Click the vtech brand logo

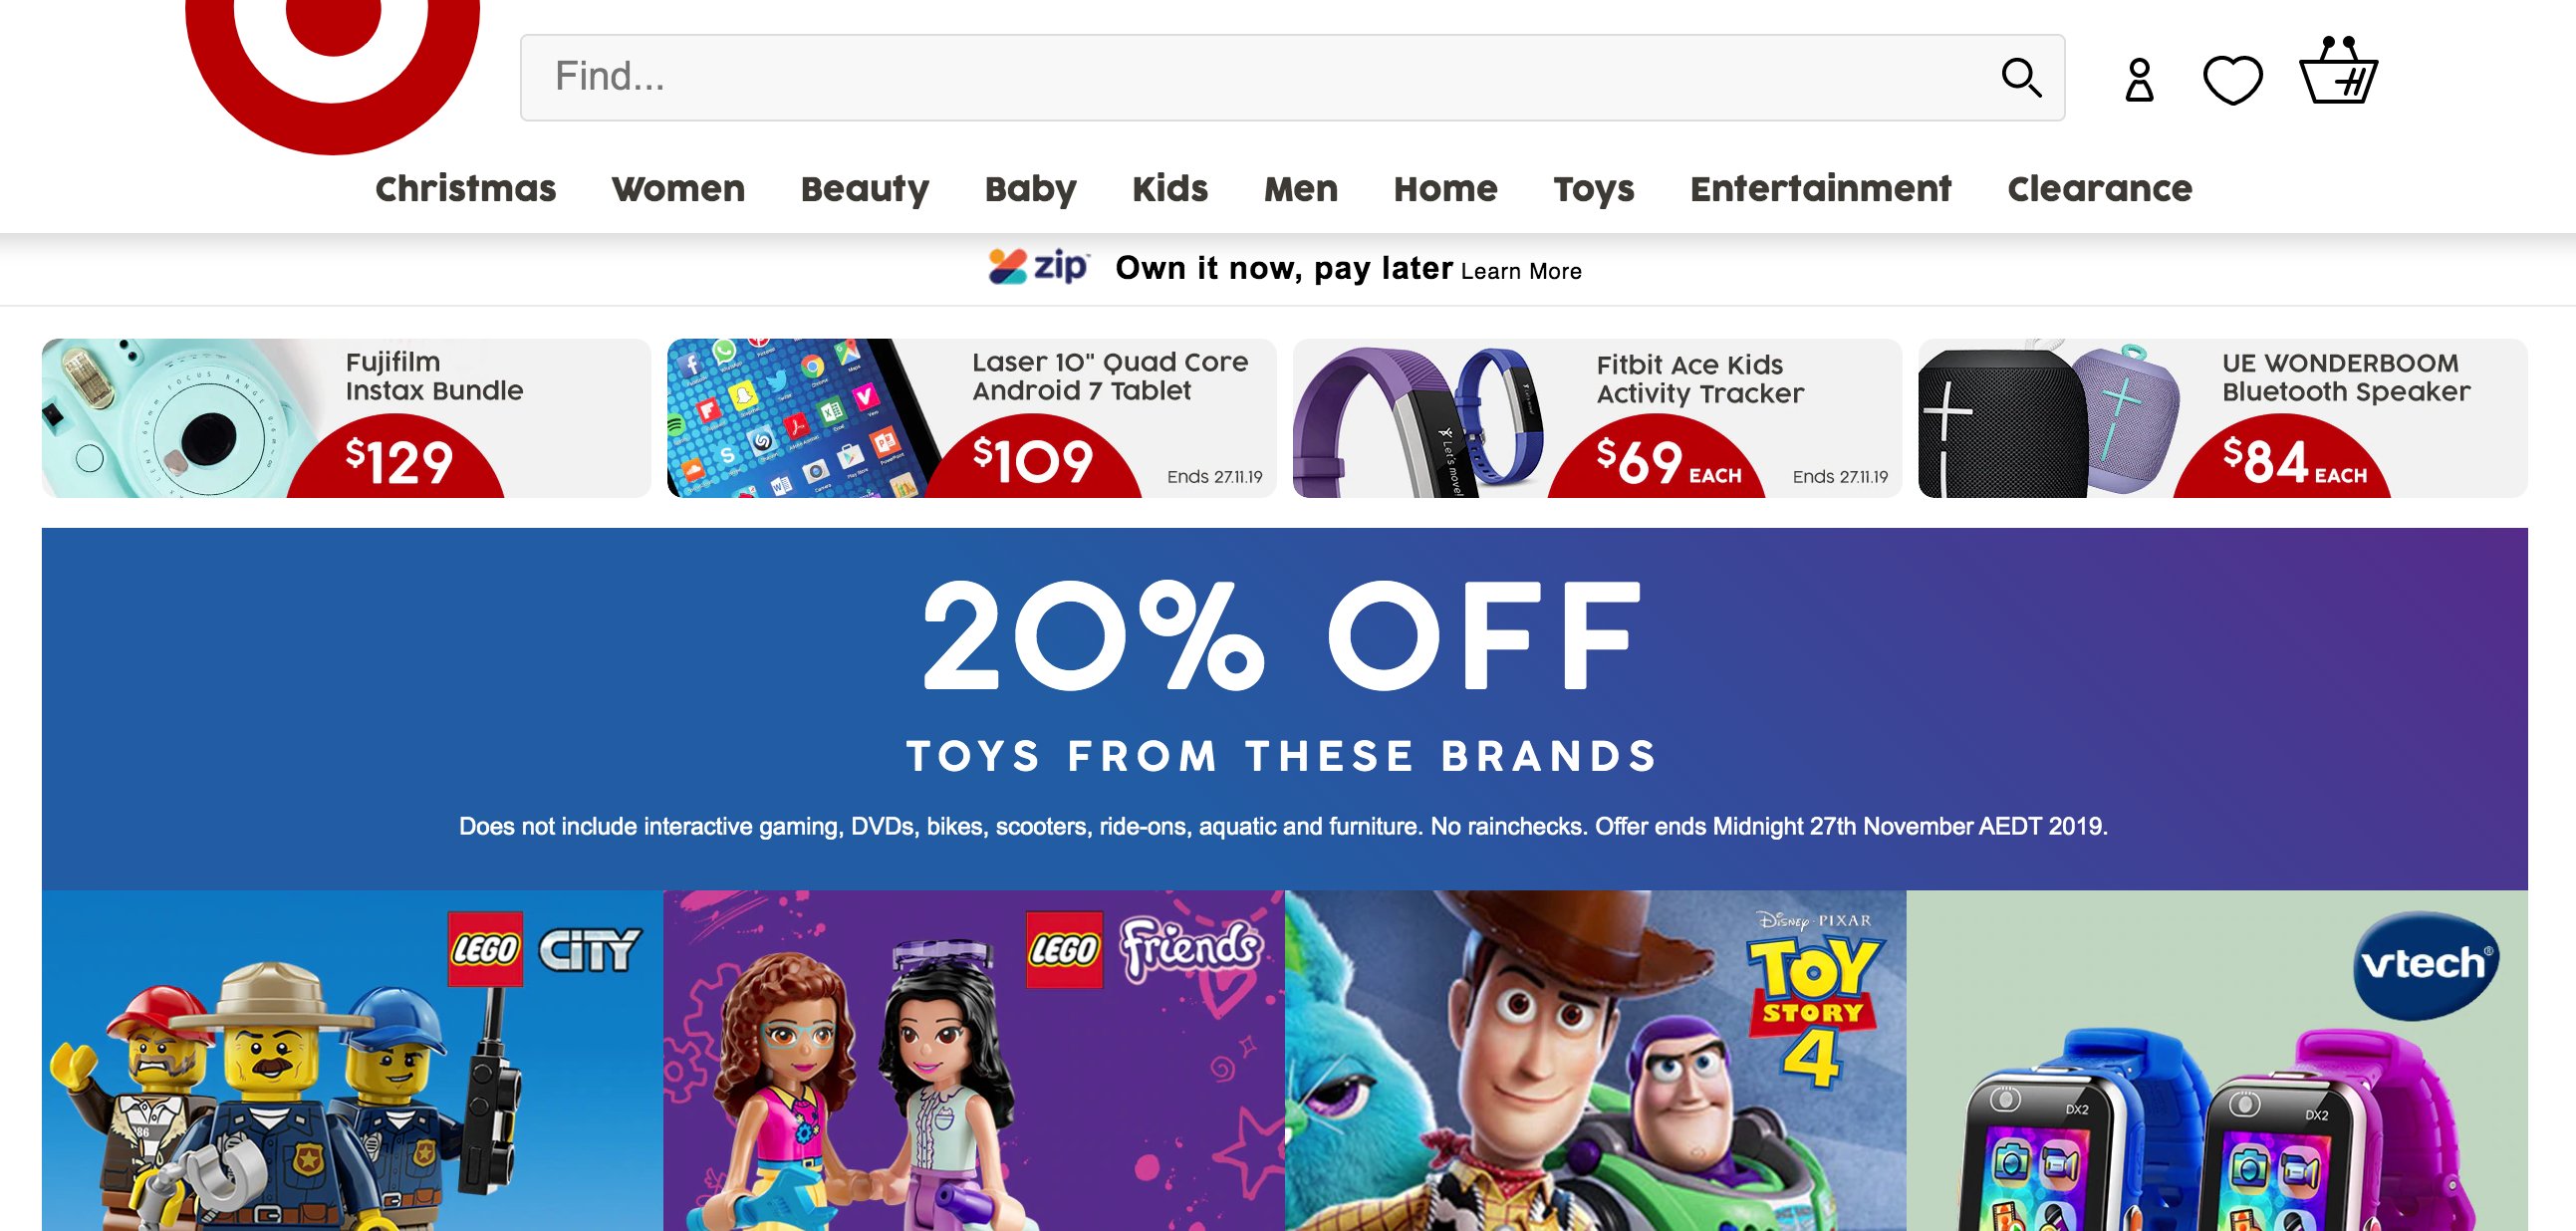(2424, 964)
